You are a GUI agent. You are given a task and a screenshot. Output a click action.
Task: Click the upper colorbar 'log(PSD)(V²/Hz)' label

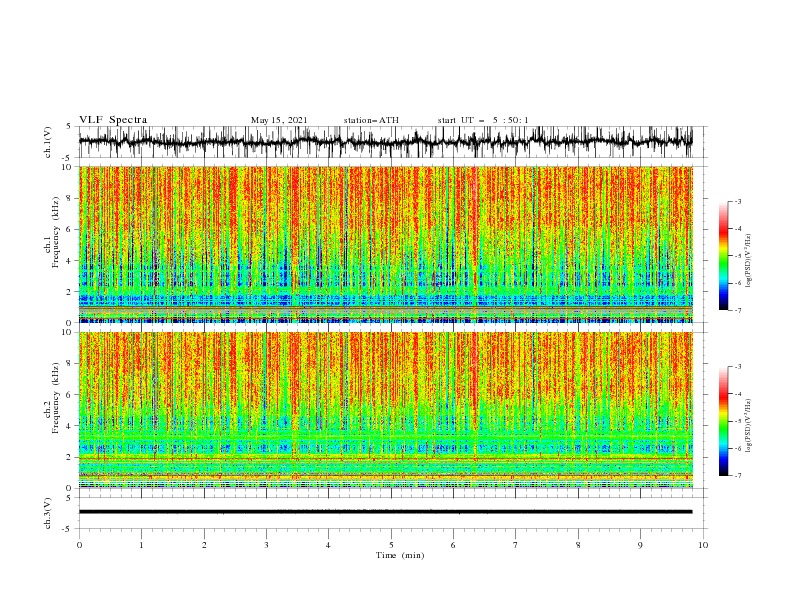pos(749,261)
